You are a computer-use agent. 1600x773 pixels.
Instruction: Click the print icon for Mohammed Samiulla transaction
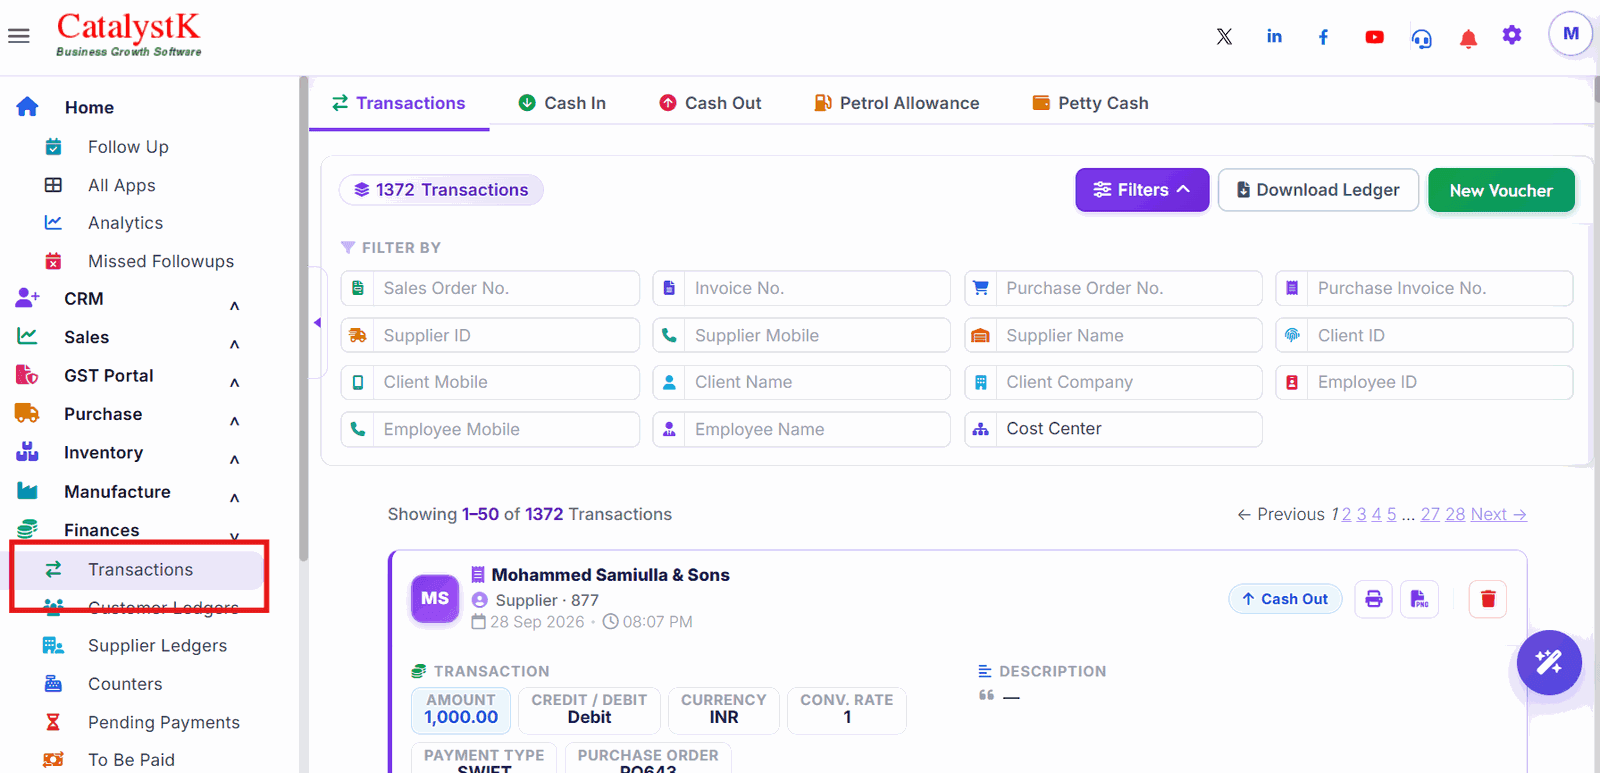[x=1373, y=599]
